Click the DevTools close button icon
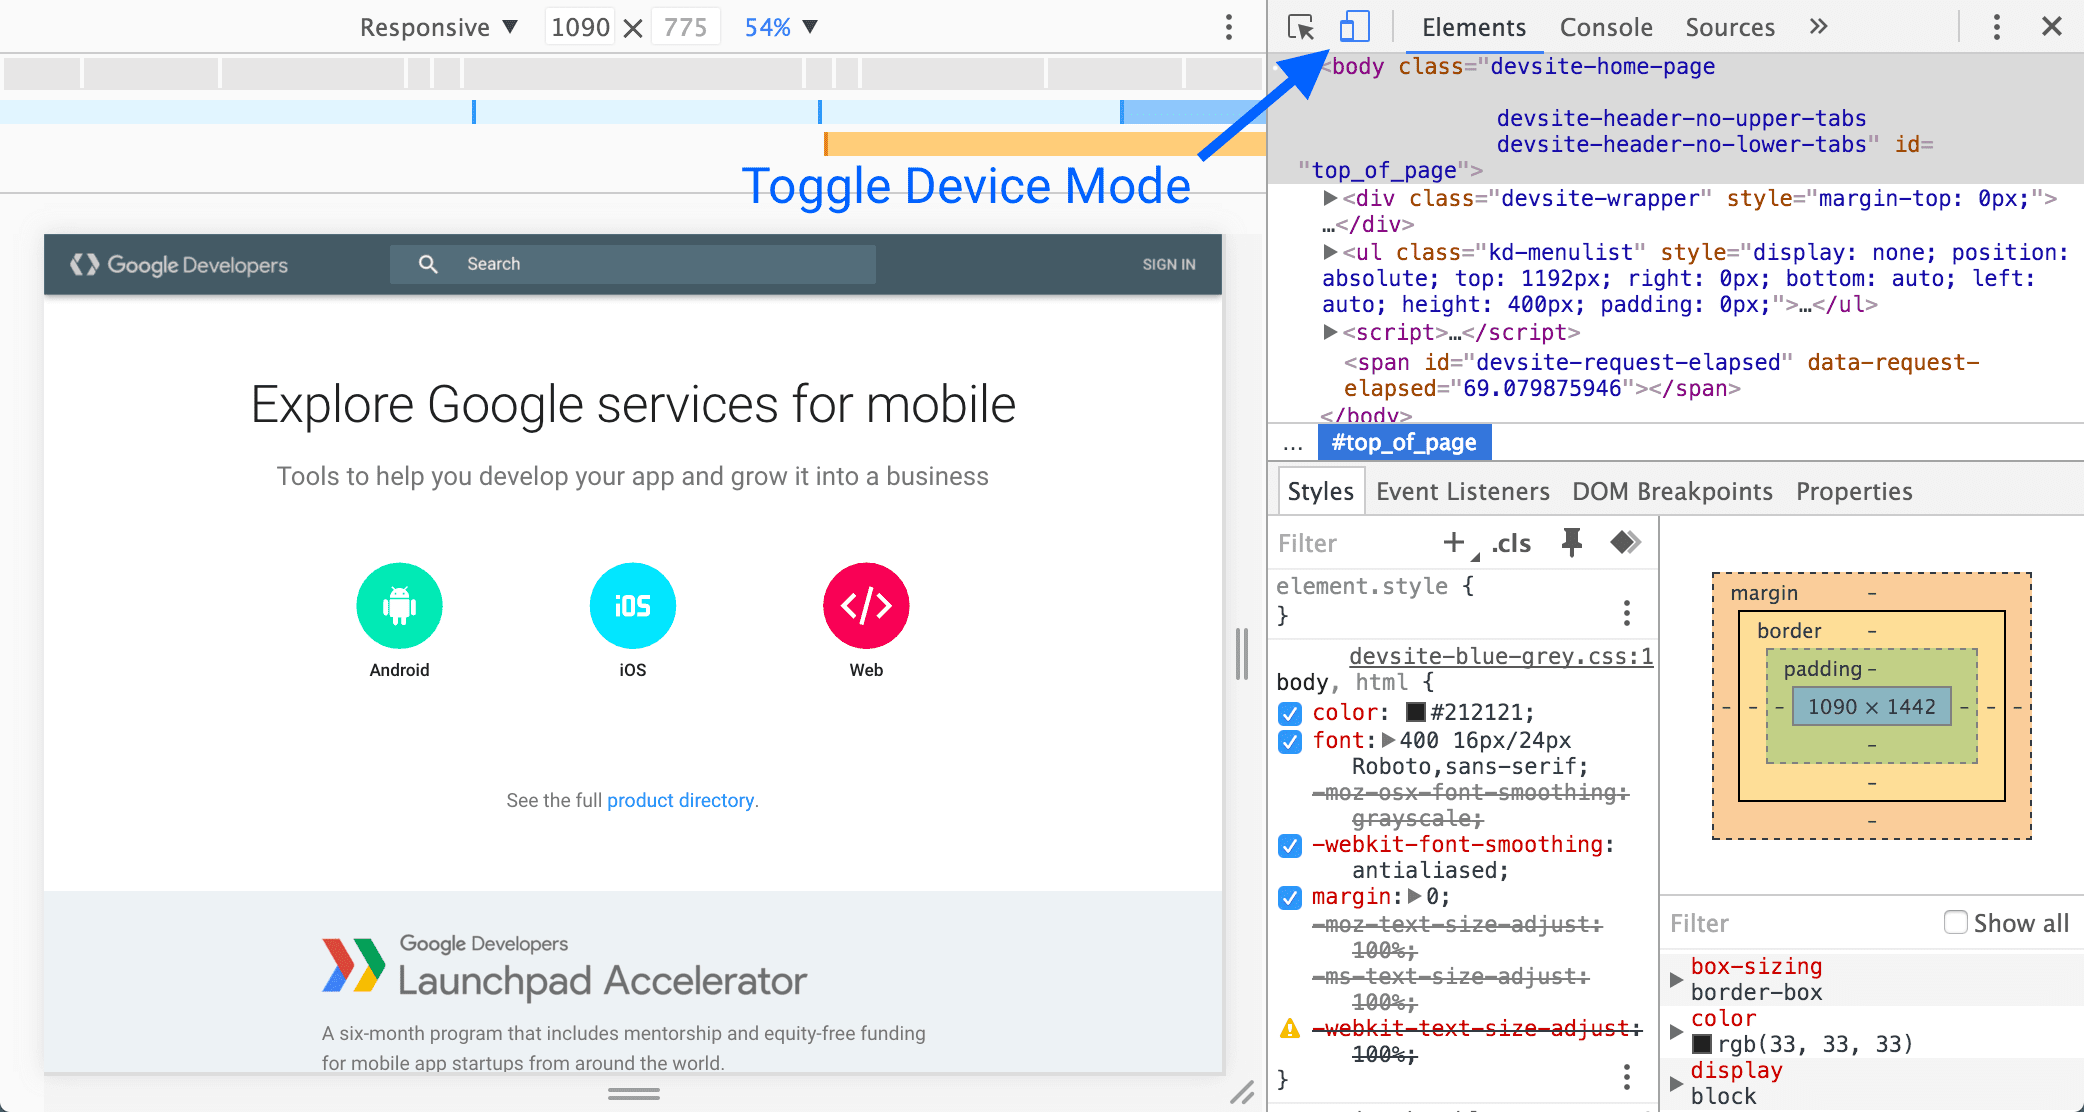The image size is (2084, 1112). 2052,26
